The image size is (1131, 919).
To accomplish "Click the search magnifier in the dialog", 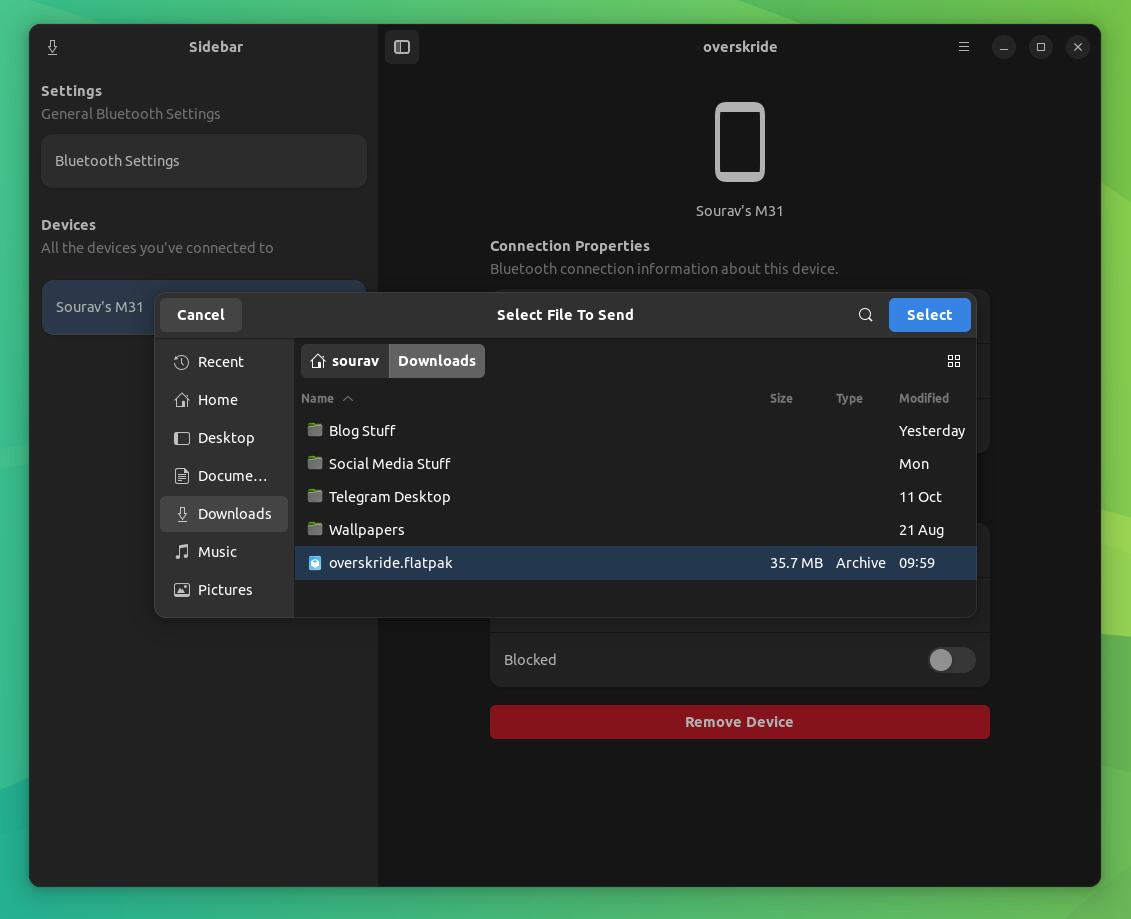I will [865, 314].
